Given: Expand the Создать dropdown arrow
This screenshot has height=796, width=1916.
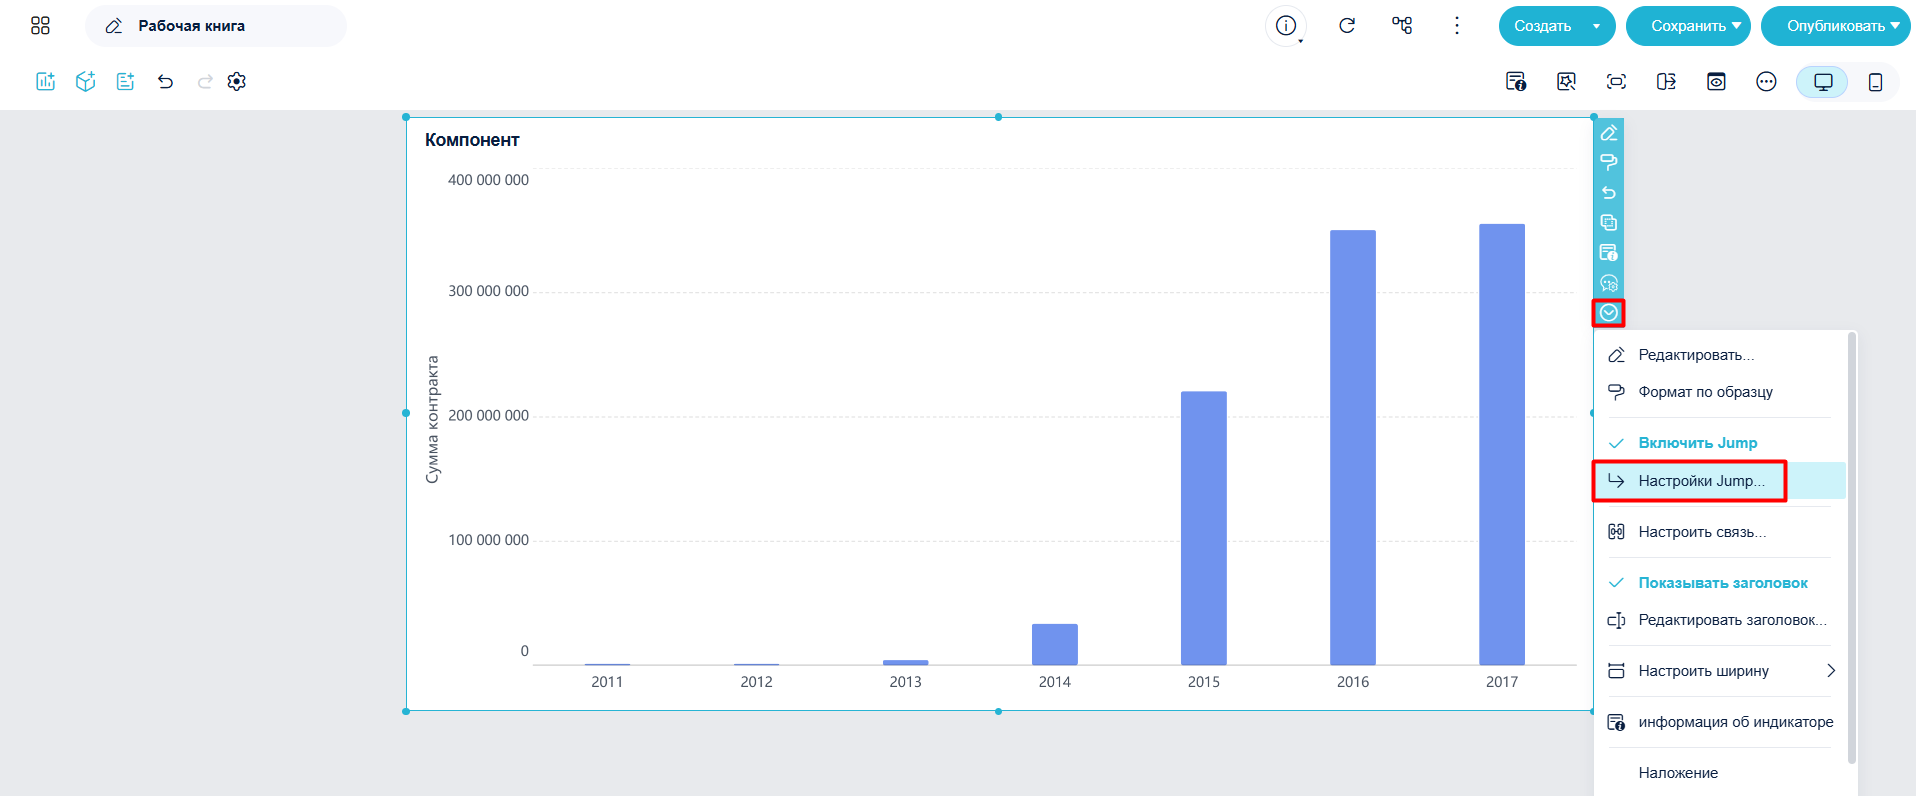Looking at the screenshot, I should click(1596, 27).
